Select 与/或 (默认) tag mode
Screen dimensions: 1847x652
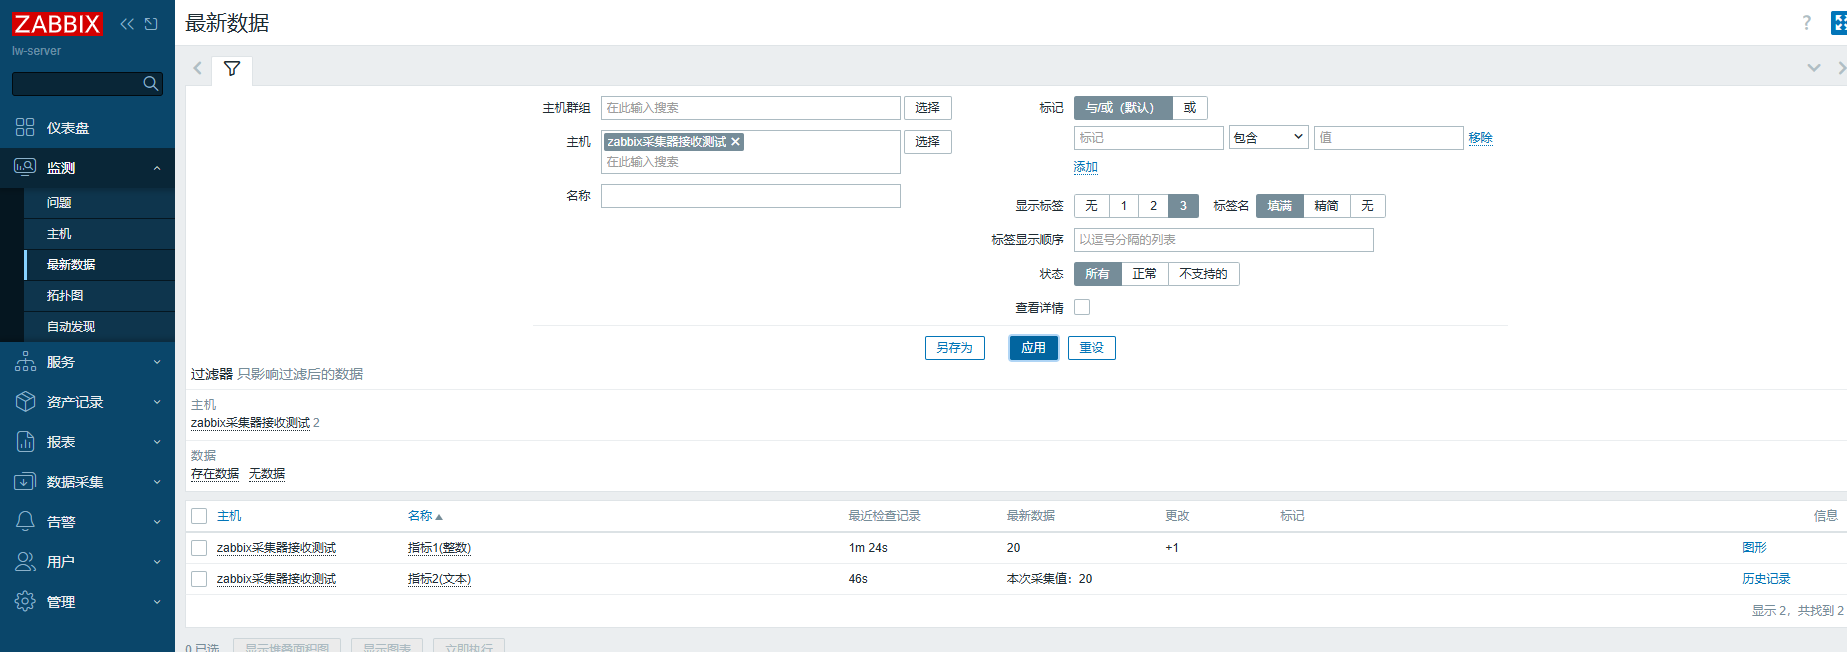point(1123,108)
